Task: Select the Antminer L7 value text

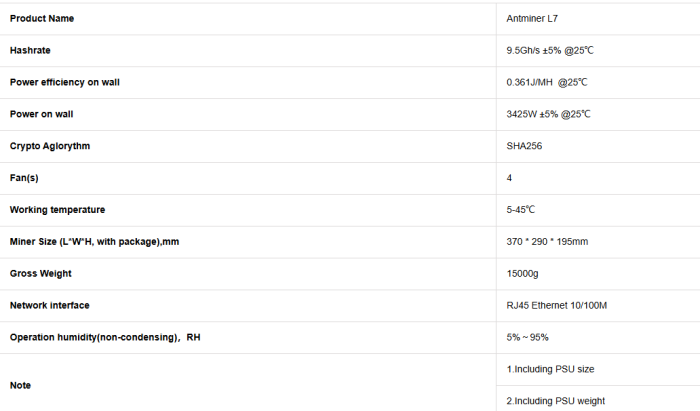Action: 532,19
